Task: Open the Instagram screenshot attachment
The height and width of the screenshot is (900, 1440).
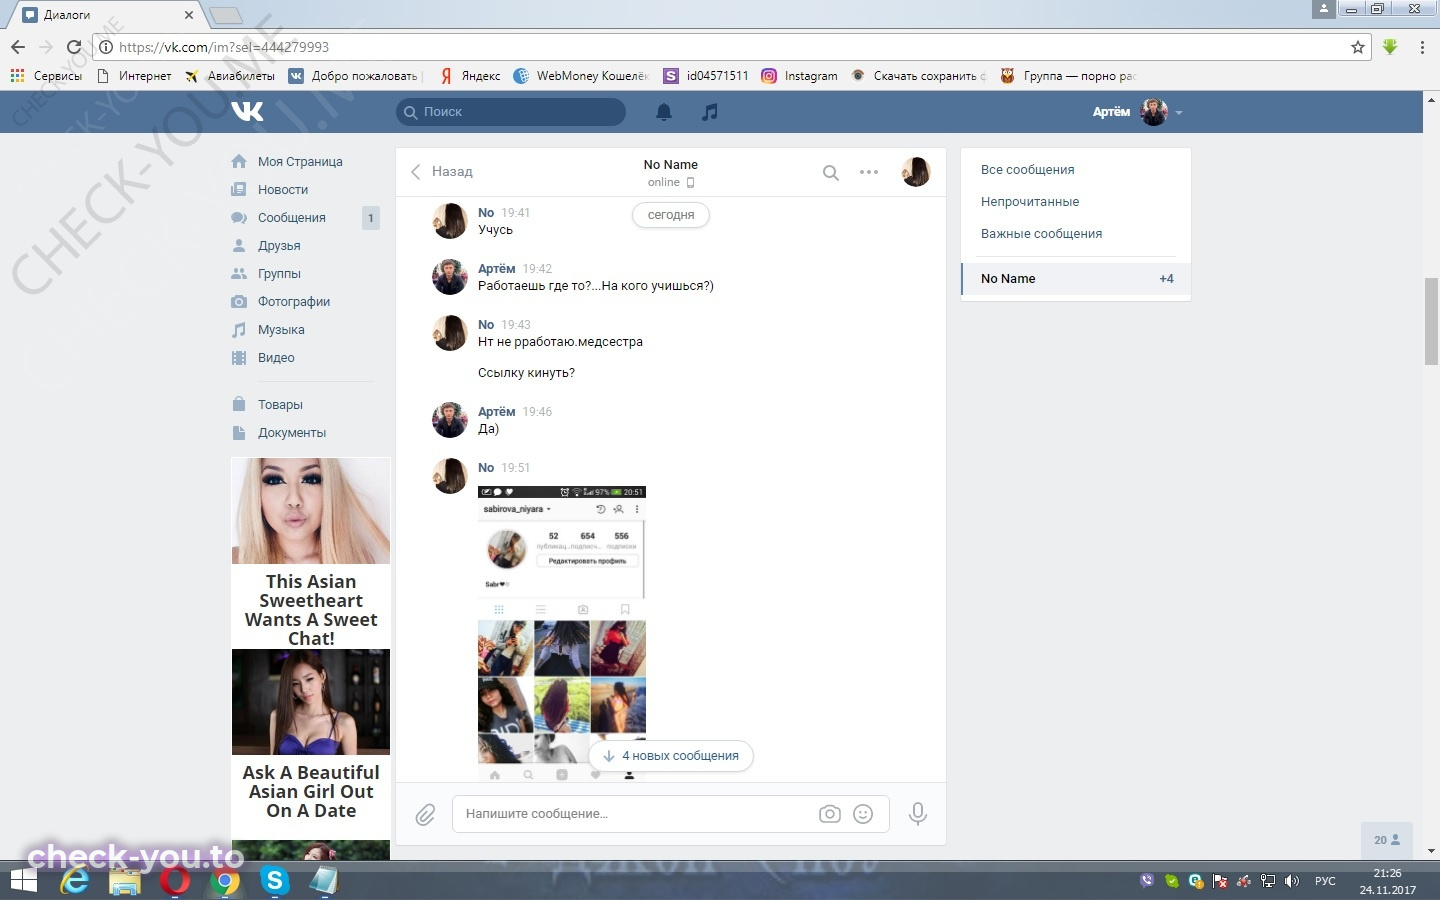Action: 562,633
